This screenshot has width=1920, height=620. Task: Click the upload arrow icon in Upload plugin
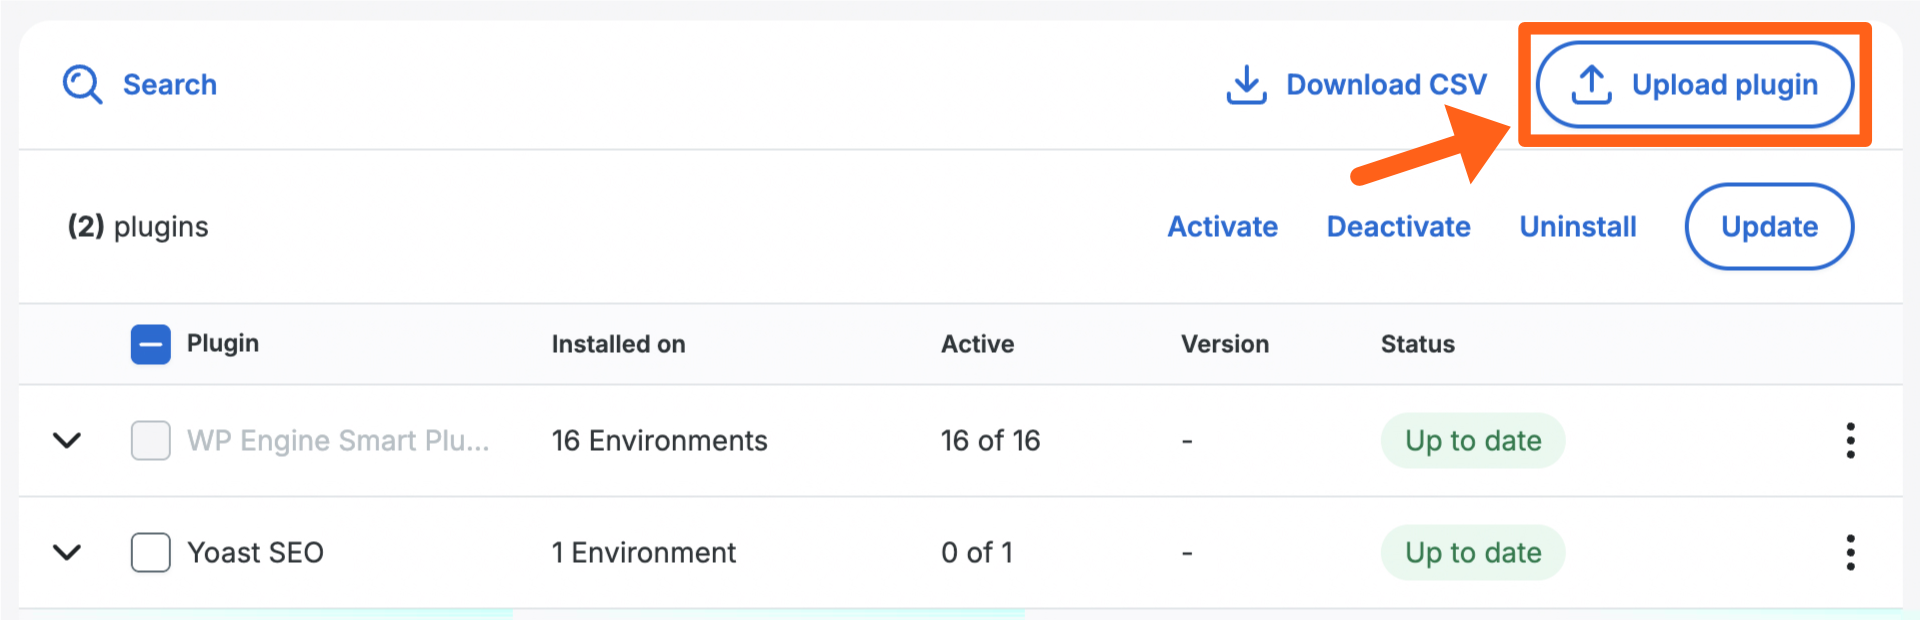1591,85
